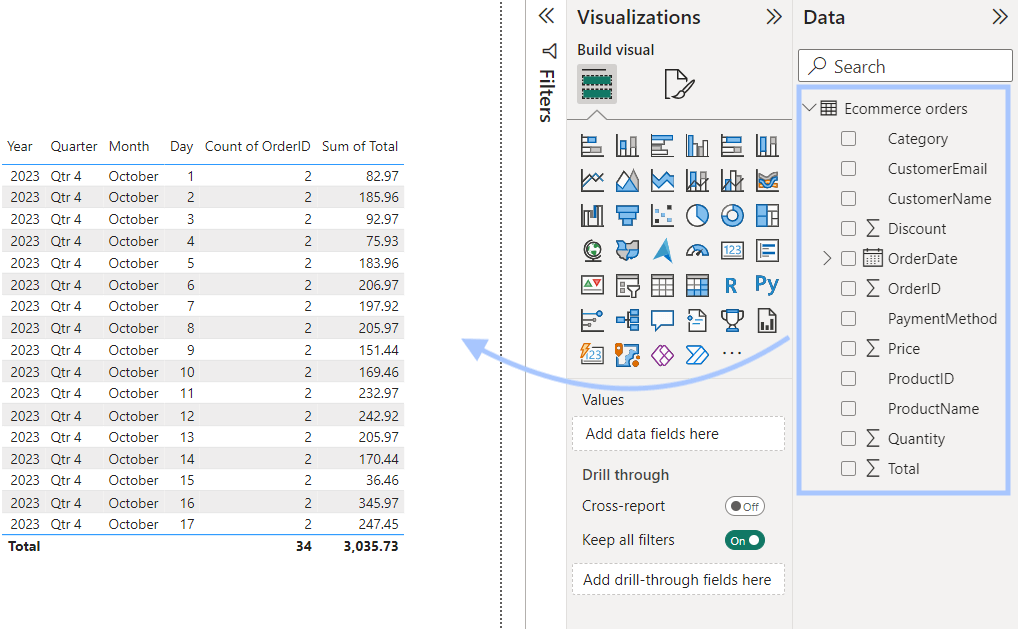Select the Gauge visual
The height and width of the screenshot is (629, 1018).
697,251
